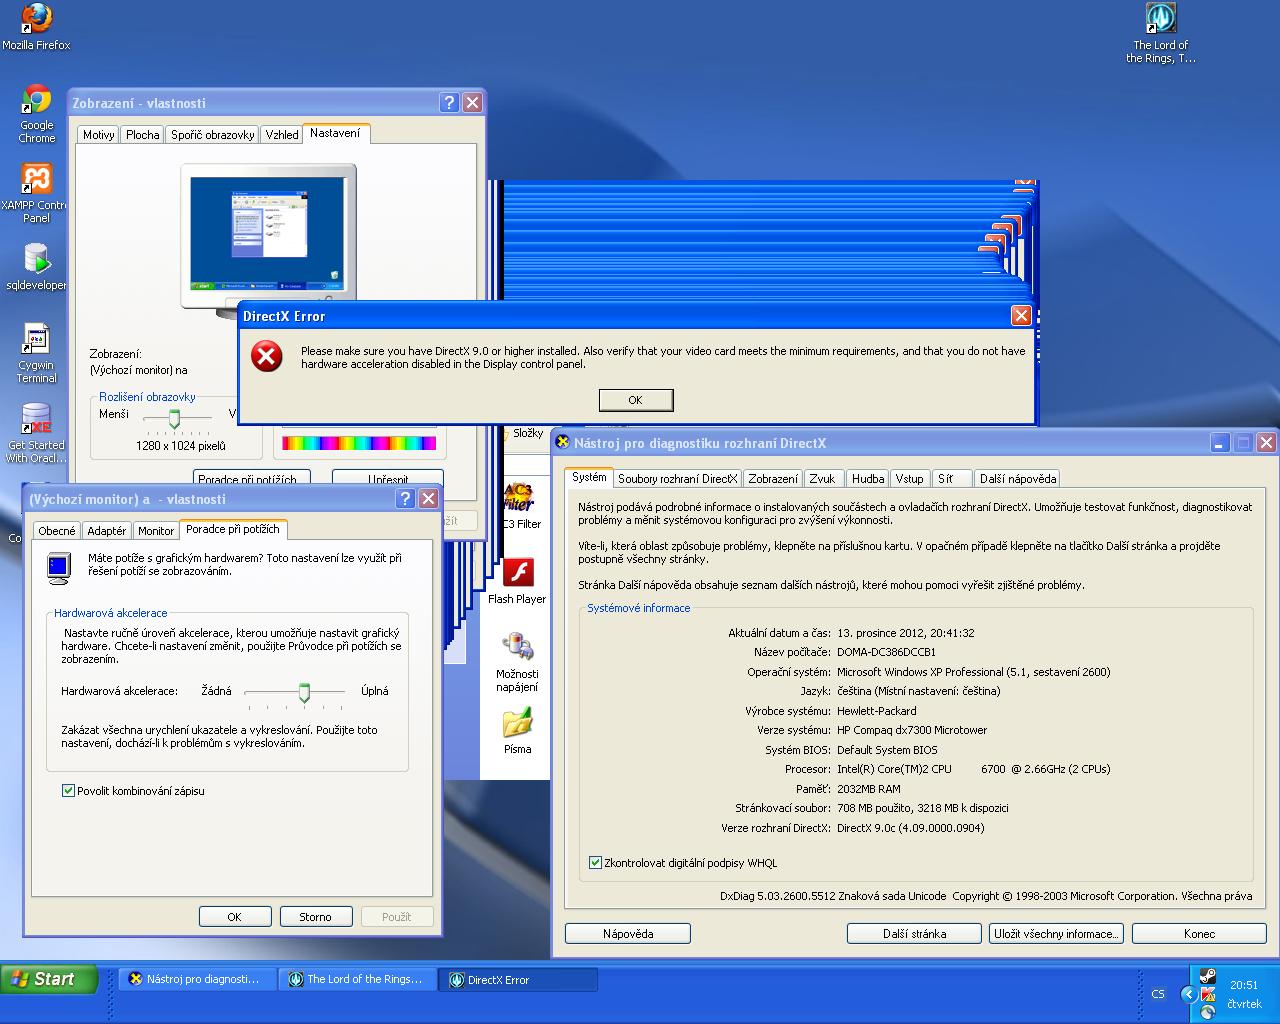
Task: Click OK in the DirectX Error dialog
Action: tap(636, 400)
